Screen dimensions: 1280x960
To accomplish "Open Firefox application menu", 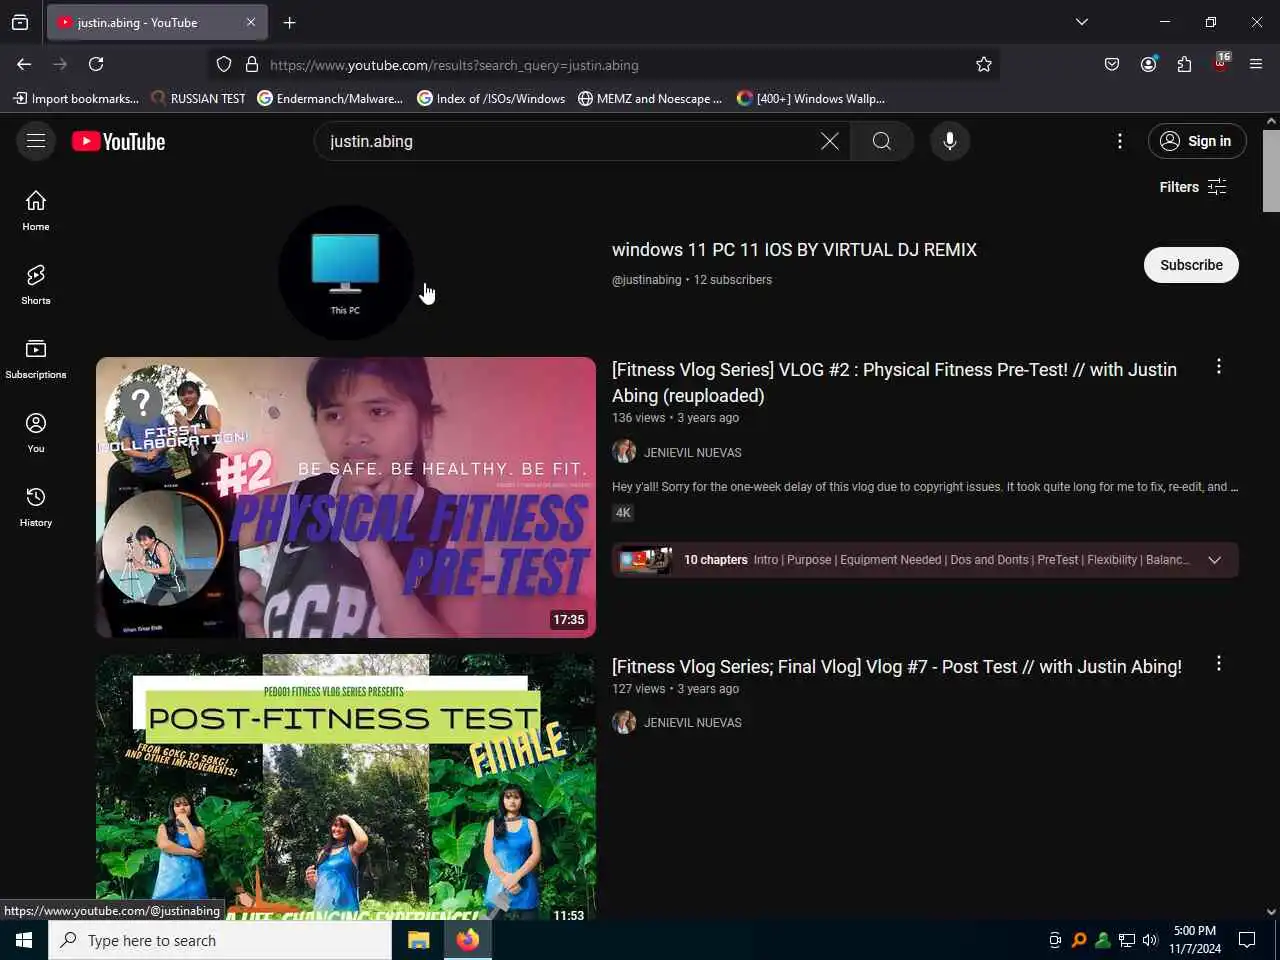I will tap(1256, 64).
